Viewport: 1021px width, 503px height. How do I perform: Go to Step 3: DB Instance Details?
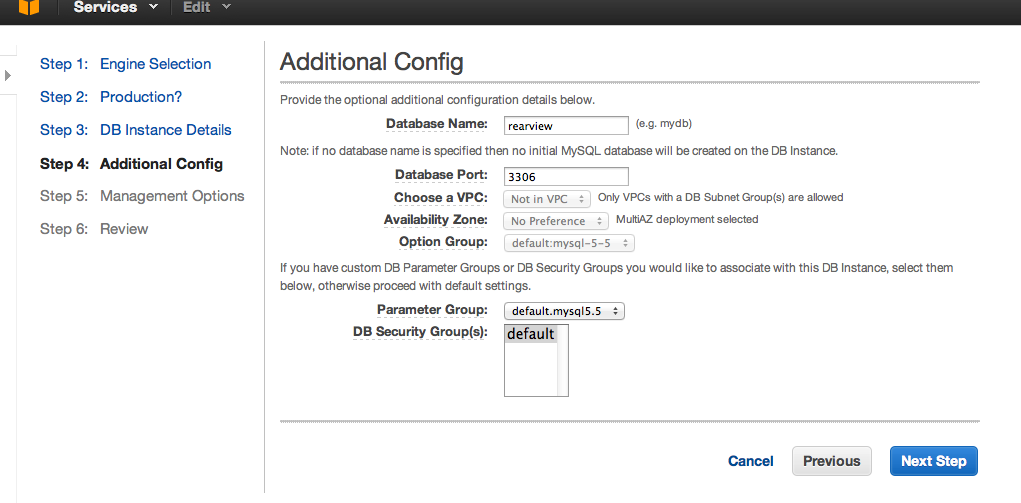[x=135, y=130]
